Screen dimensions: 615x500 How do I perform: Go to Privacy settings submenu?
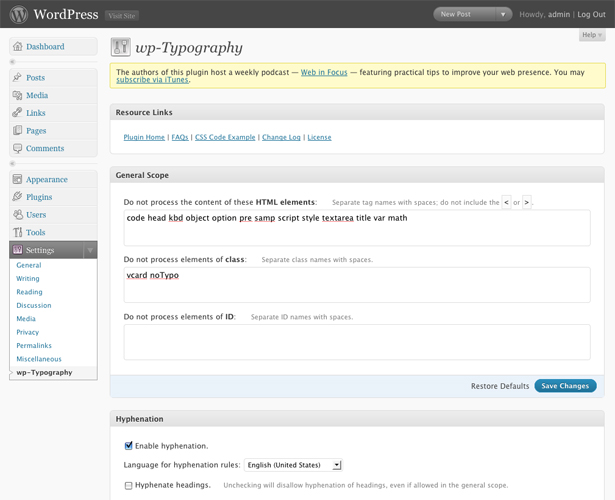point(27,332)
